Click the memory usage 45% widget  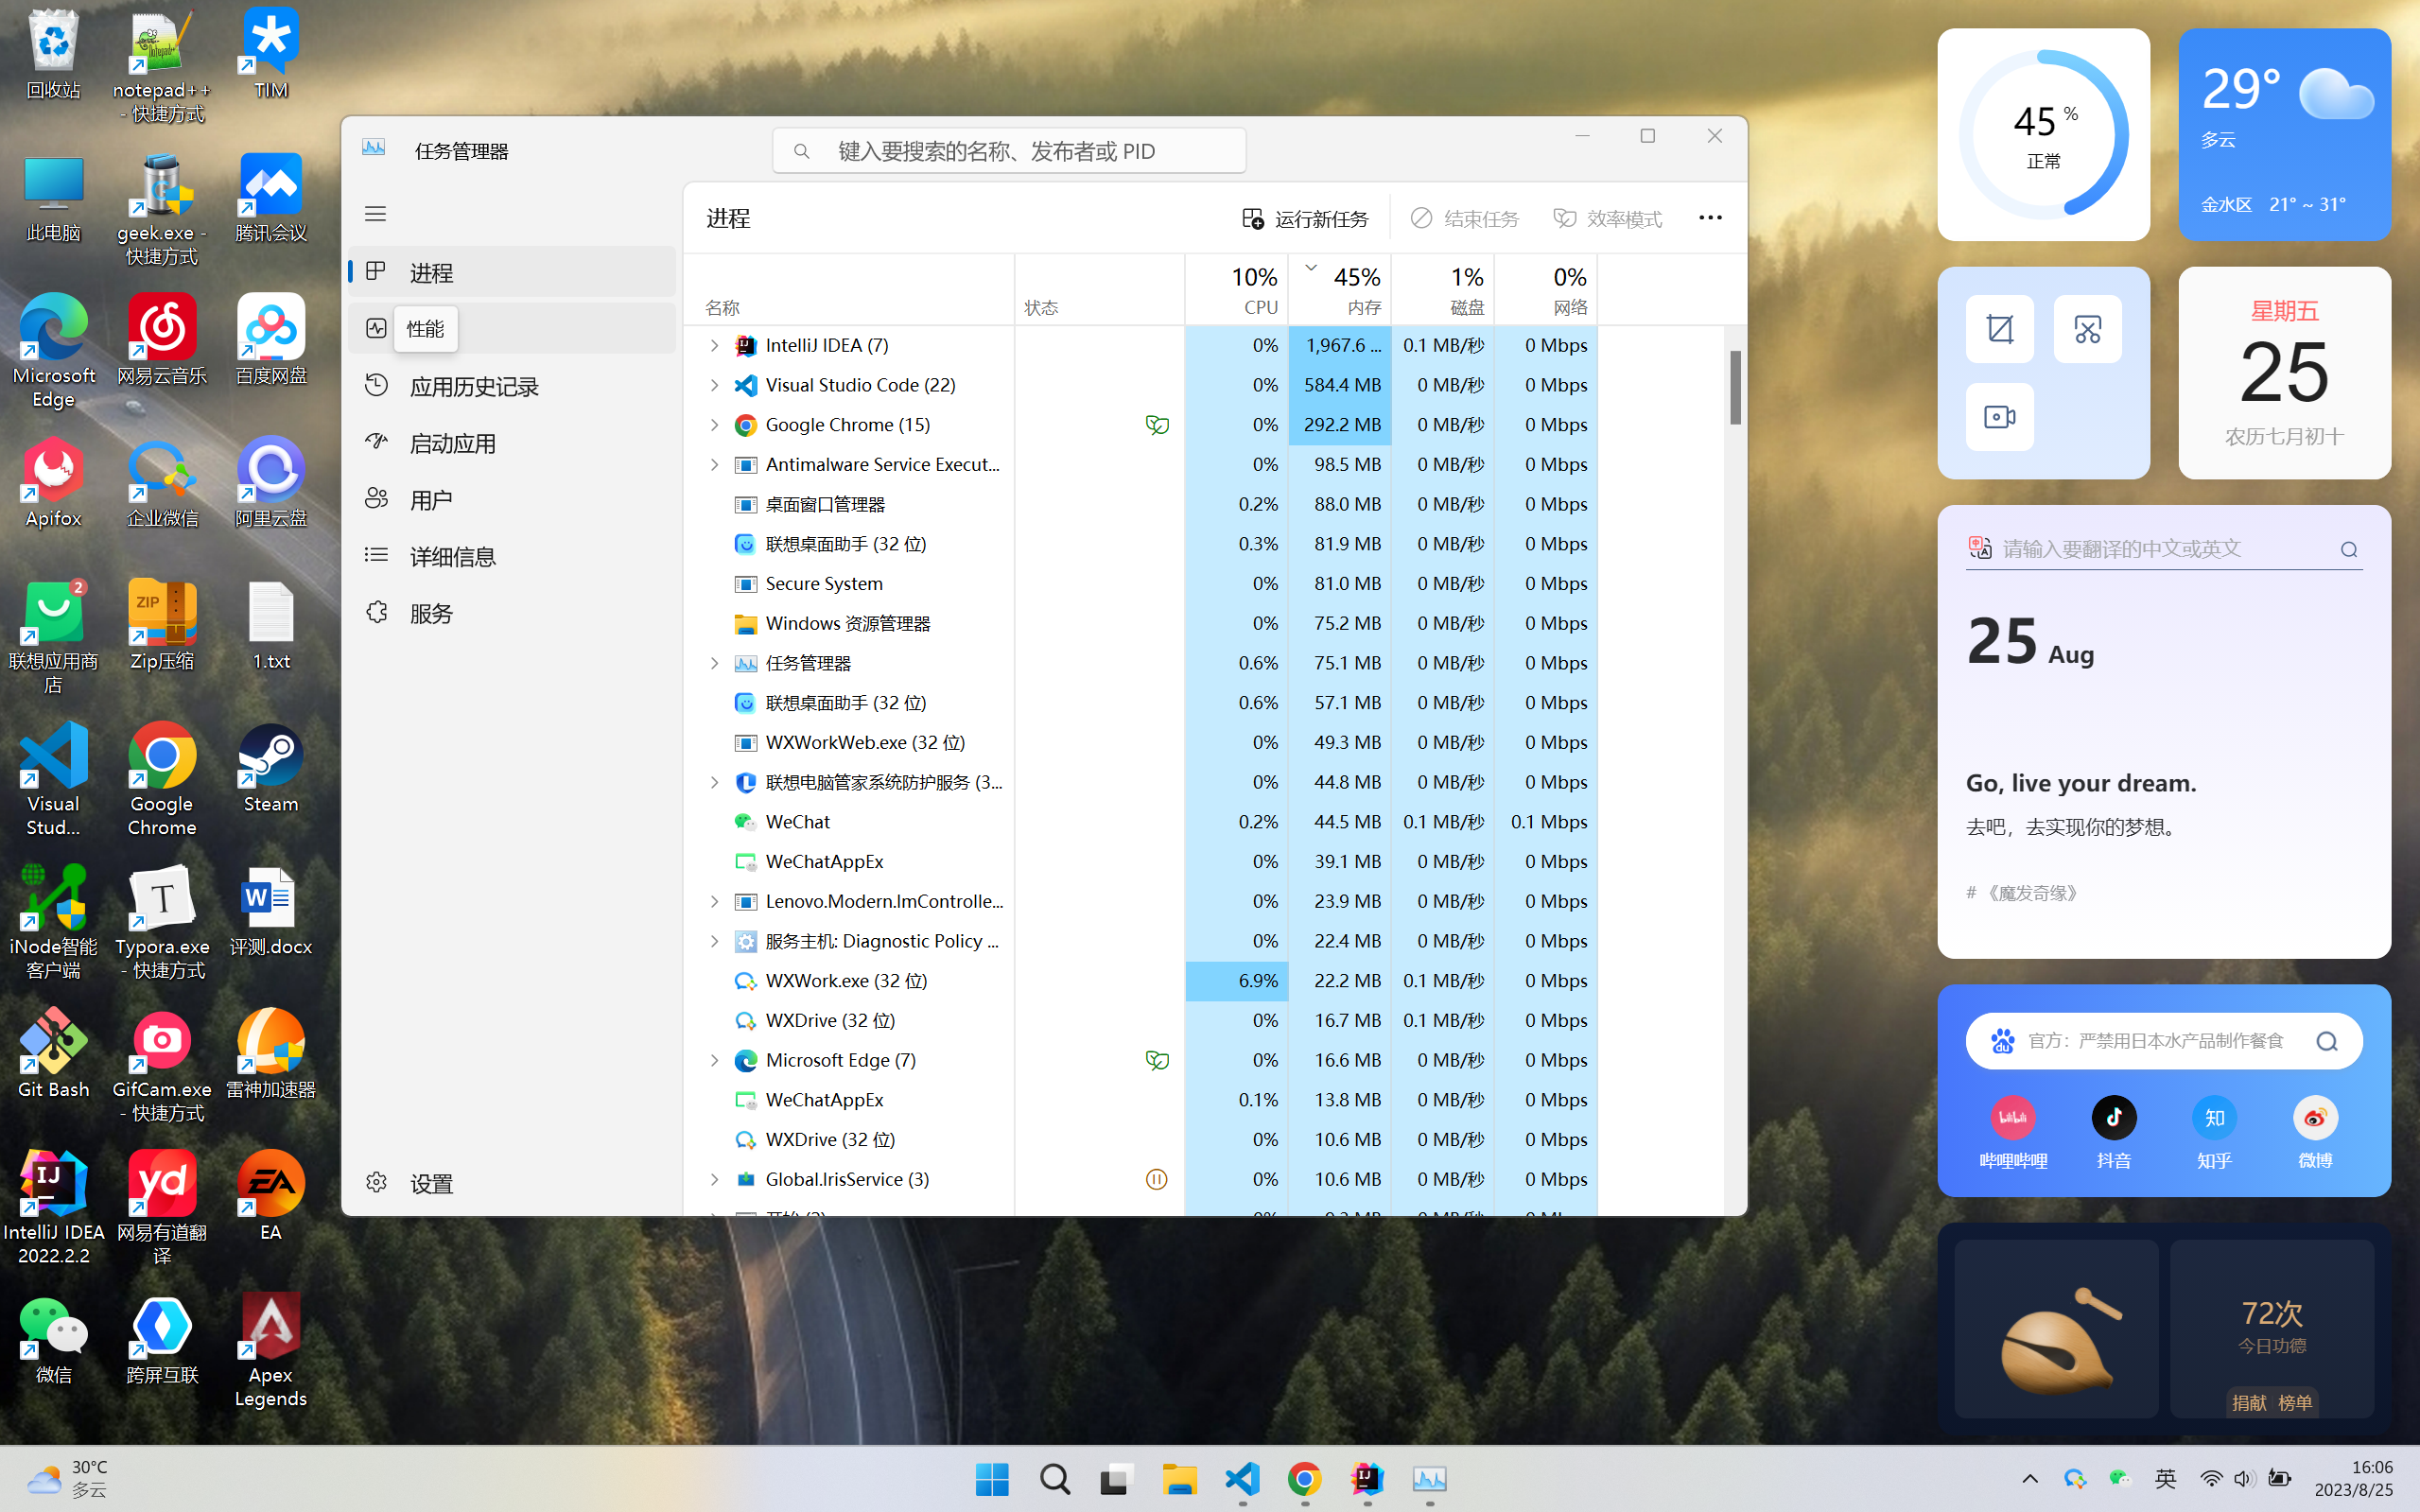tap(2043, 134)
